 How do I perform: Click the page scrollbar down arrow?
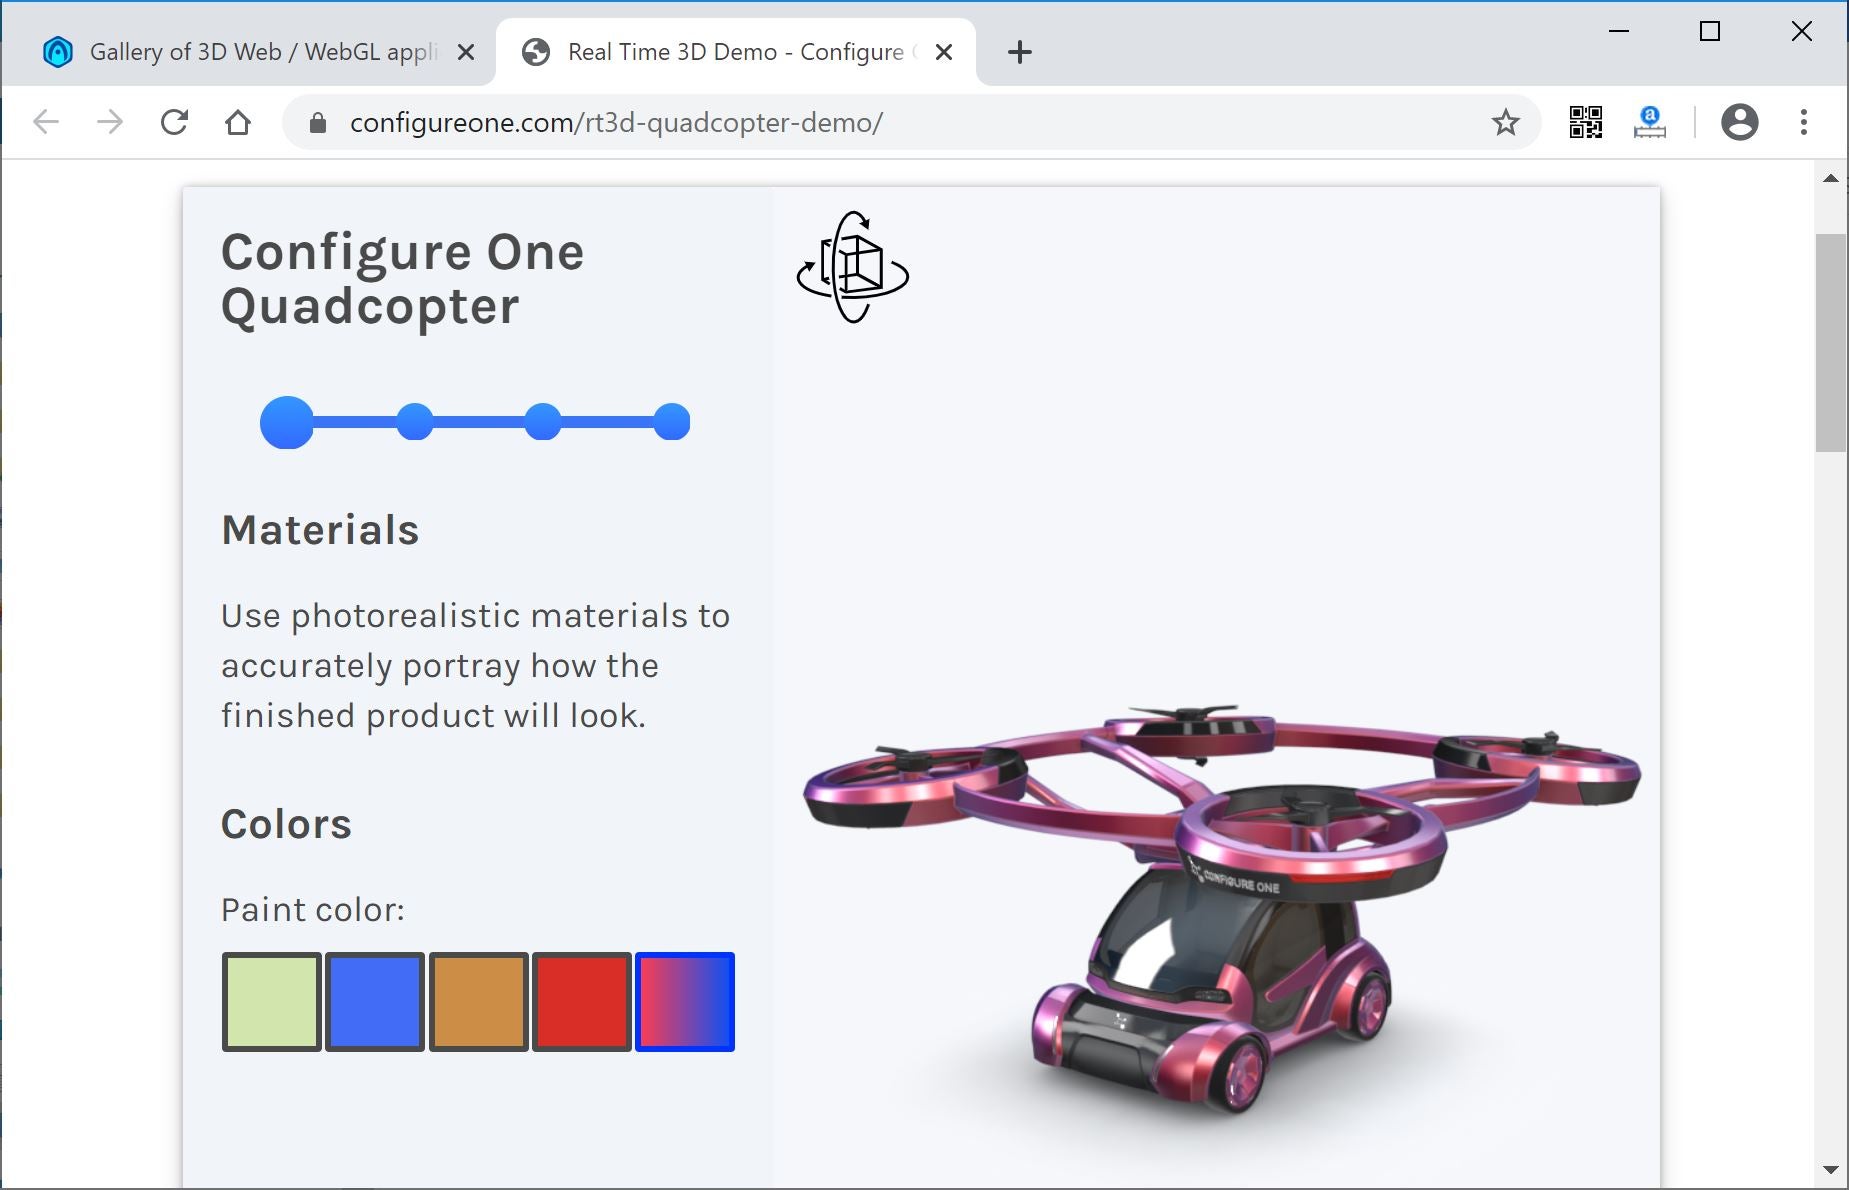(x=1831, y=1169)
